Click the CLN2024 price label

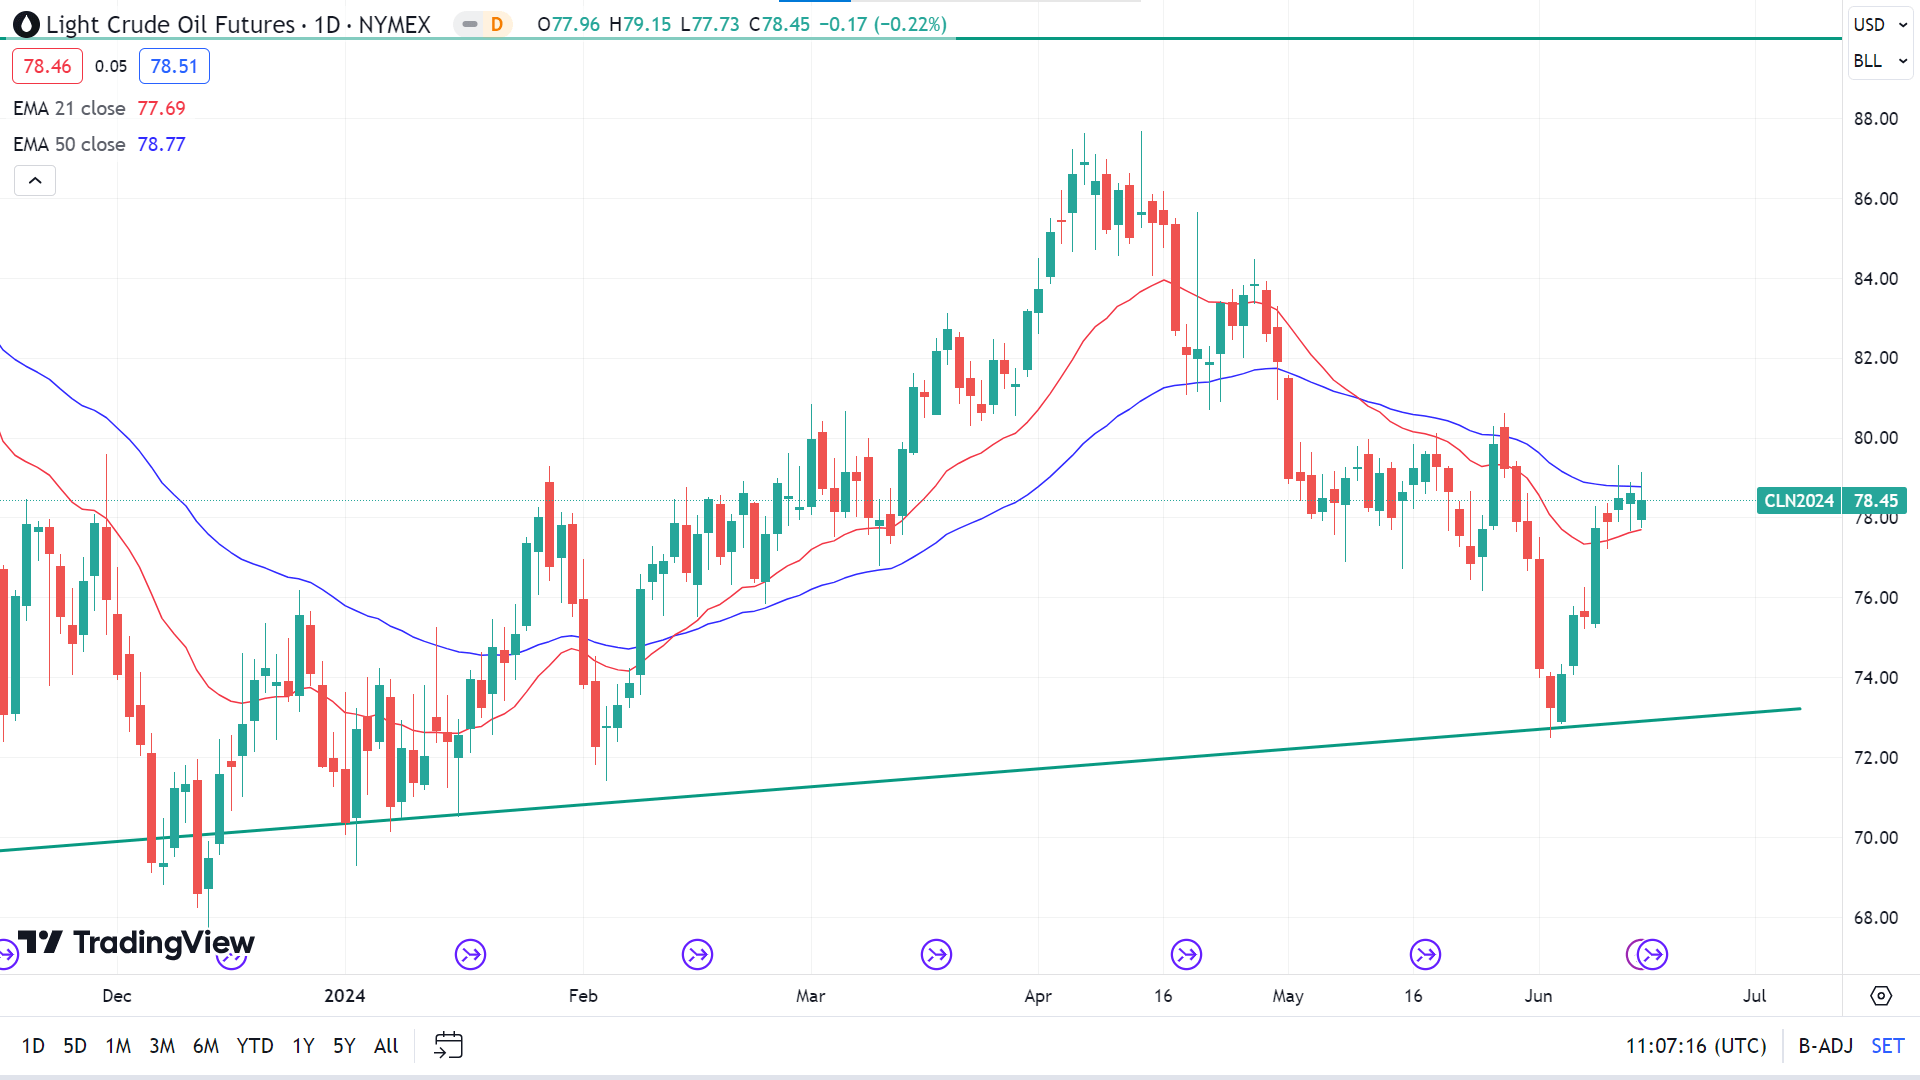(x=1798, y=500)
